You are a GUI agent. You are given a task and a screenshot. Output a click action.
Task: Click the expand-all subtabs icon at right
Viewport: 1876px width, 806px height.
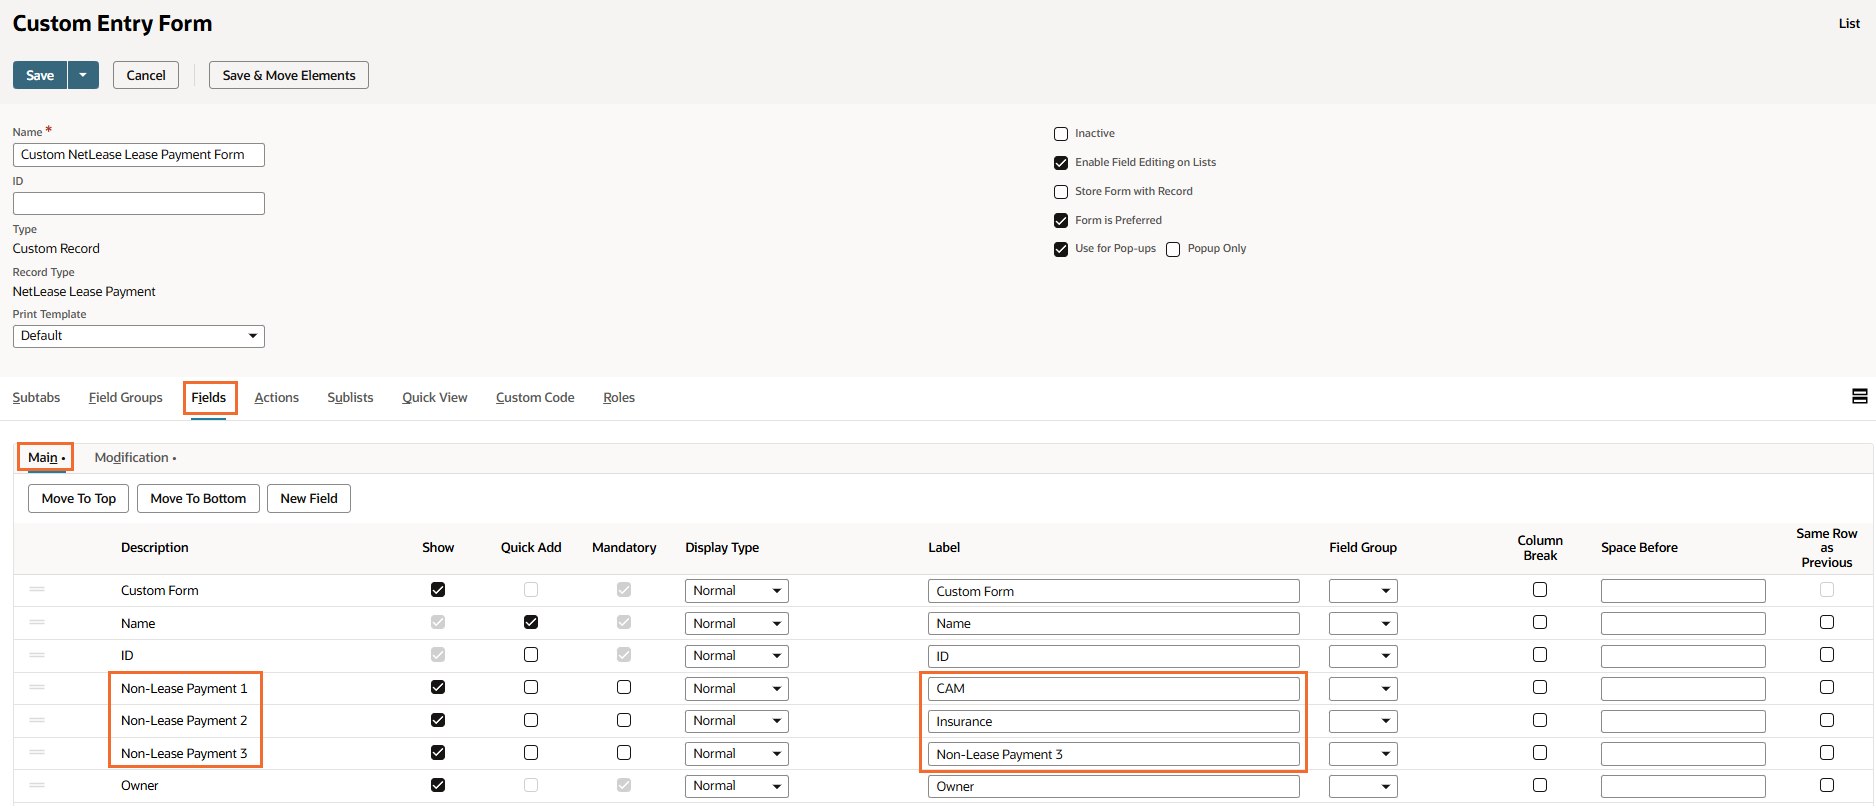(1859, 397)
